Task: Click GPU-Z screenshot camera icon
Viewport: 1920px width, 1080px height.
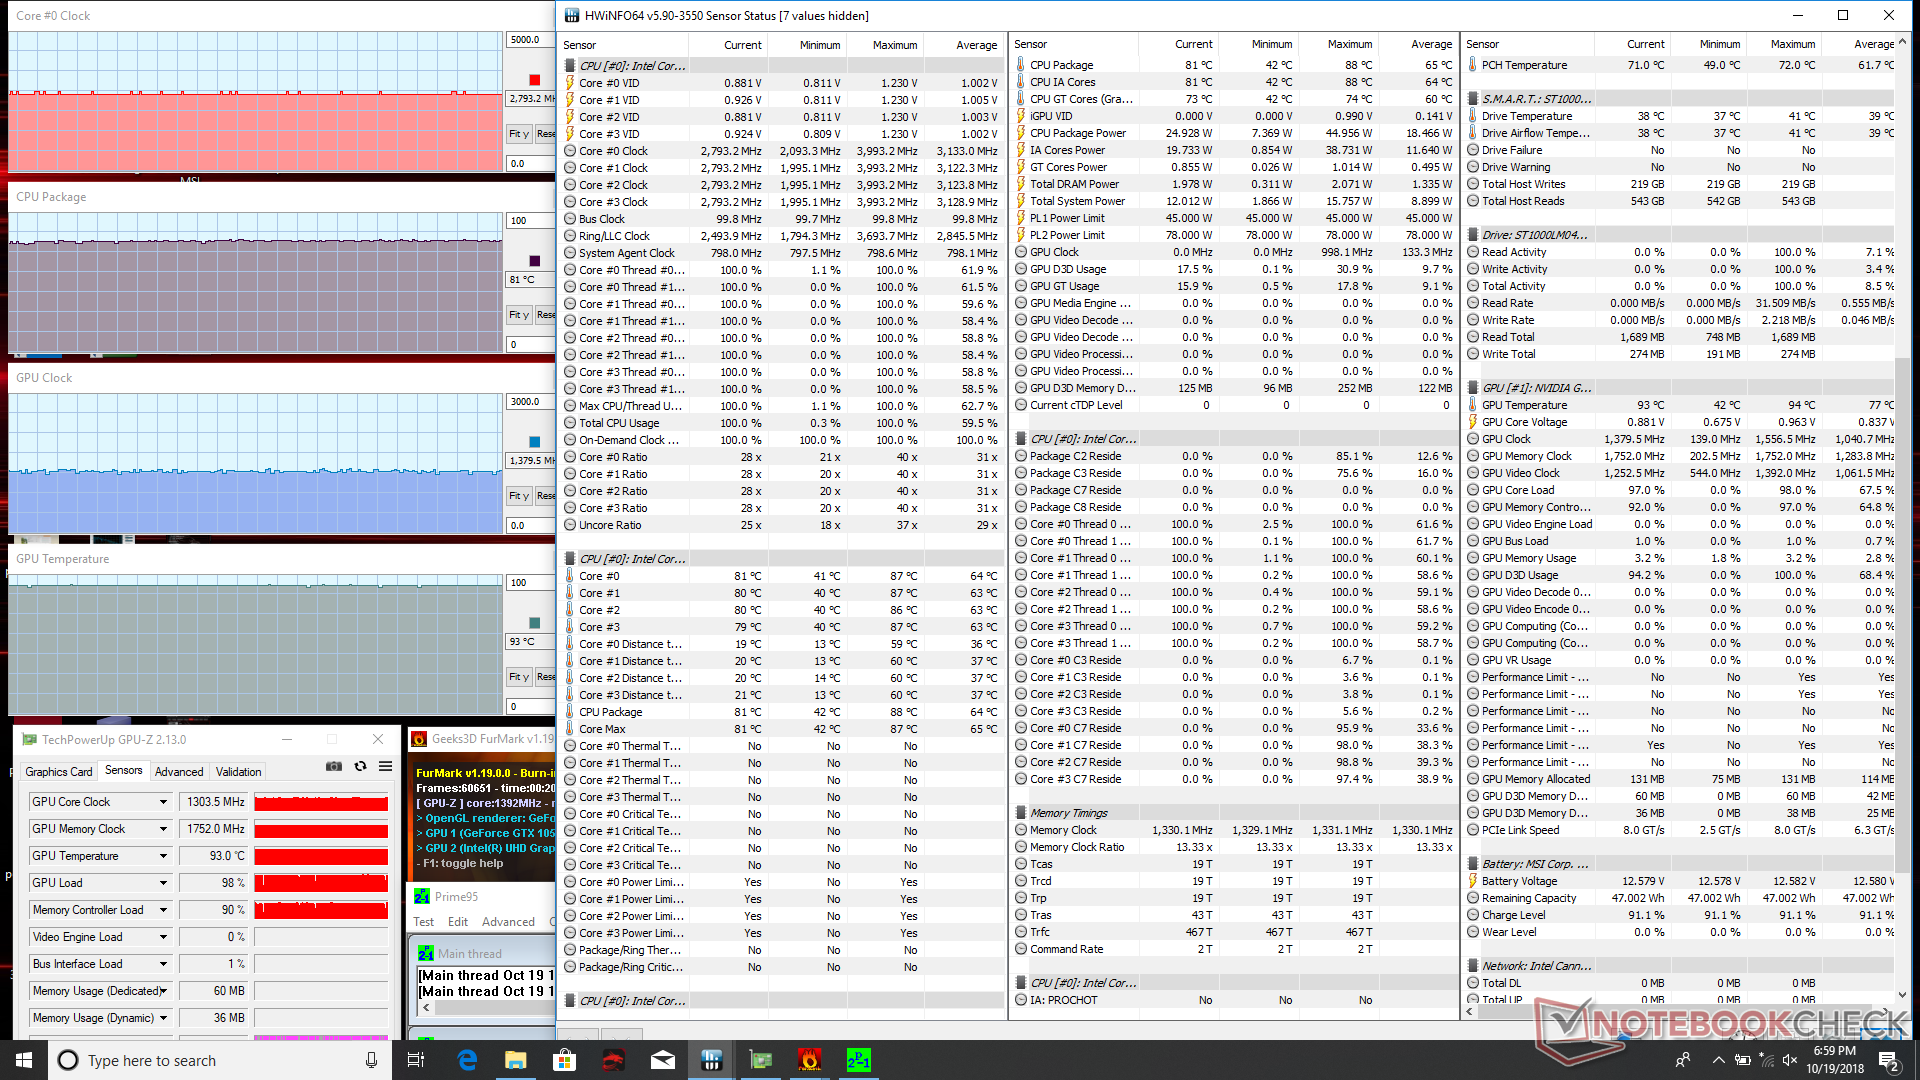Action: 334,767
